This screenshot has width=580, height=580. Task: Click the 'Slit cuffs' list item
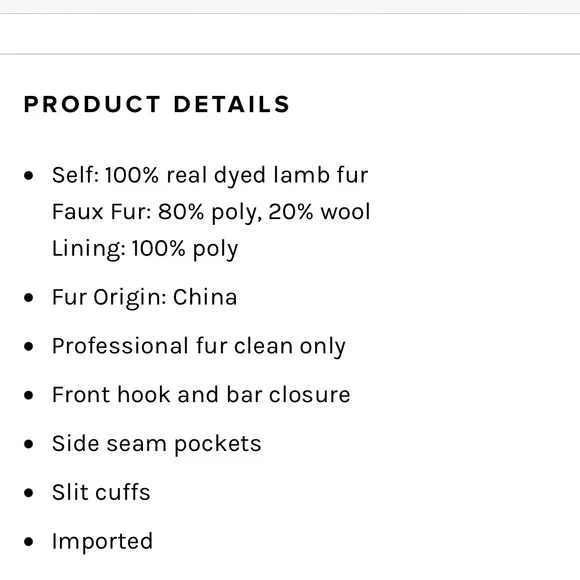101,492
